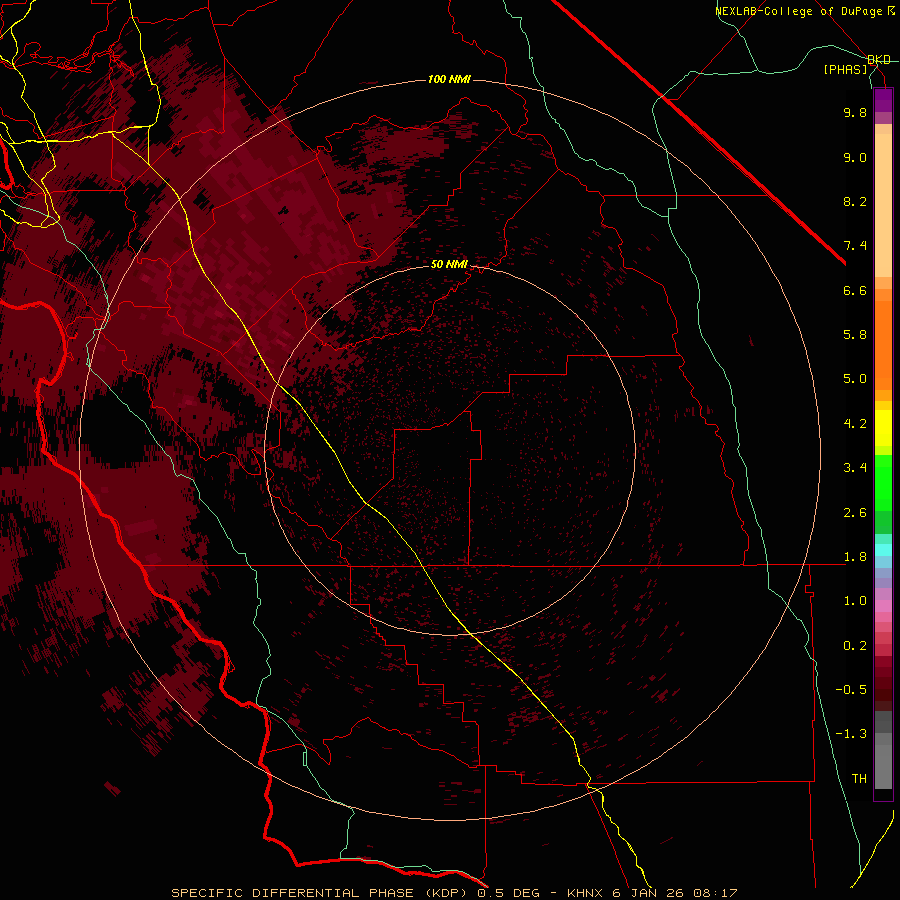Click the 5.8 scale label

click(x=855, y=335)
